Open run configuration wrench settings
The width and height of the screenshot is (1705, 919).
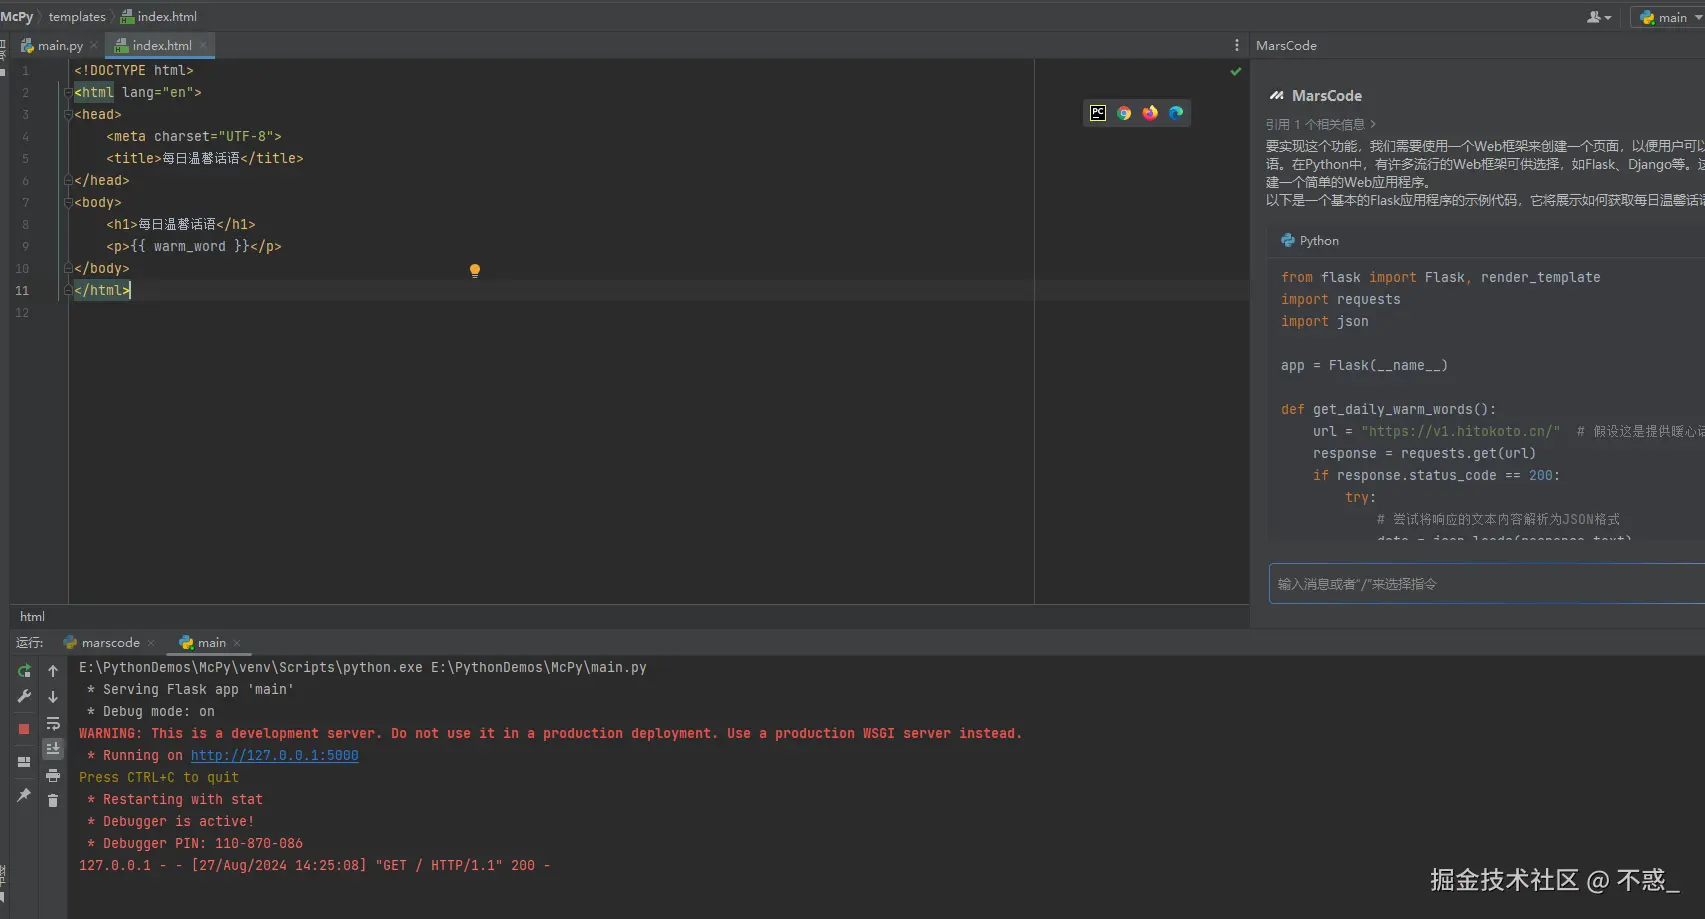tap(24, 697)
